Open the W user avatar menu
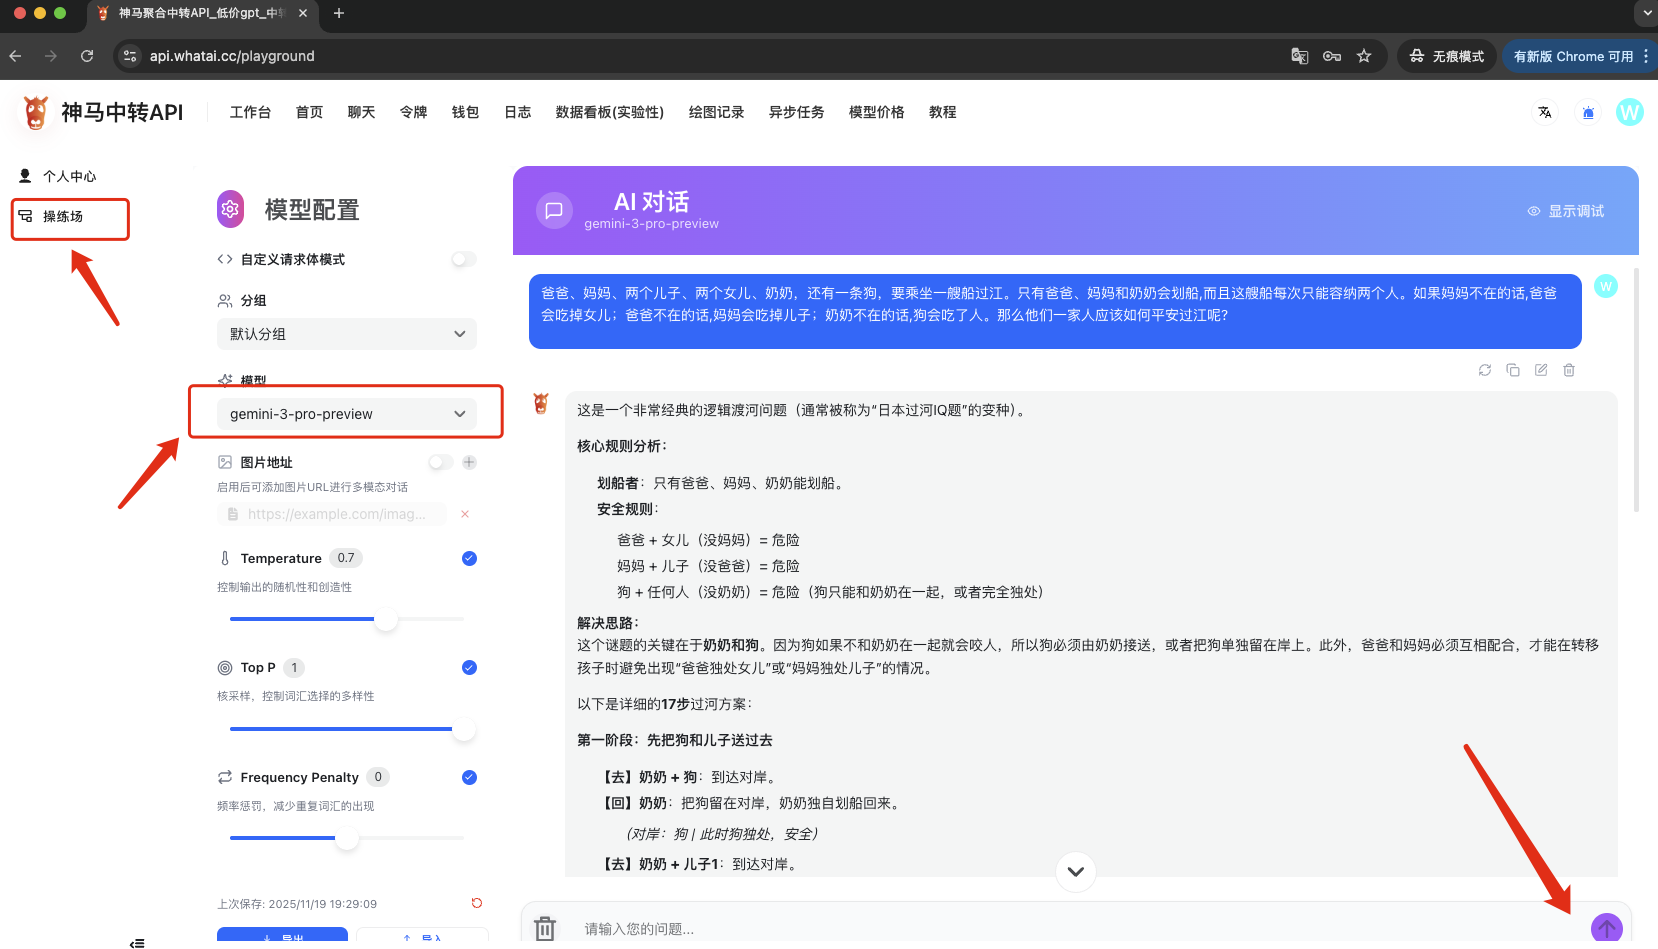This screenshot has width=1658, height=949. pyautogui.click(x=1630, y=112)
